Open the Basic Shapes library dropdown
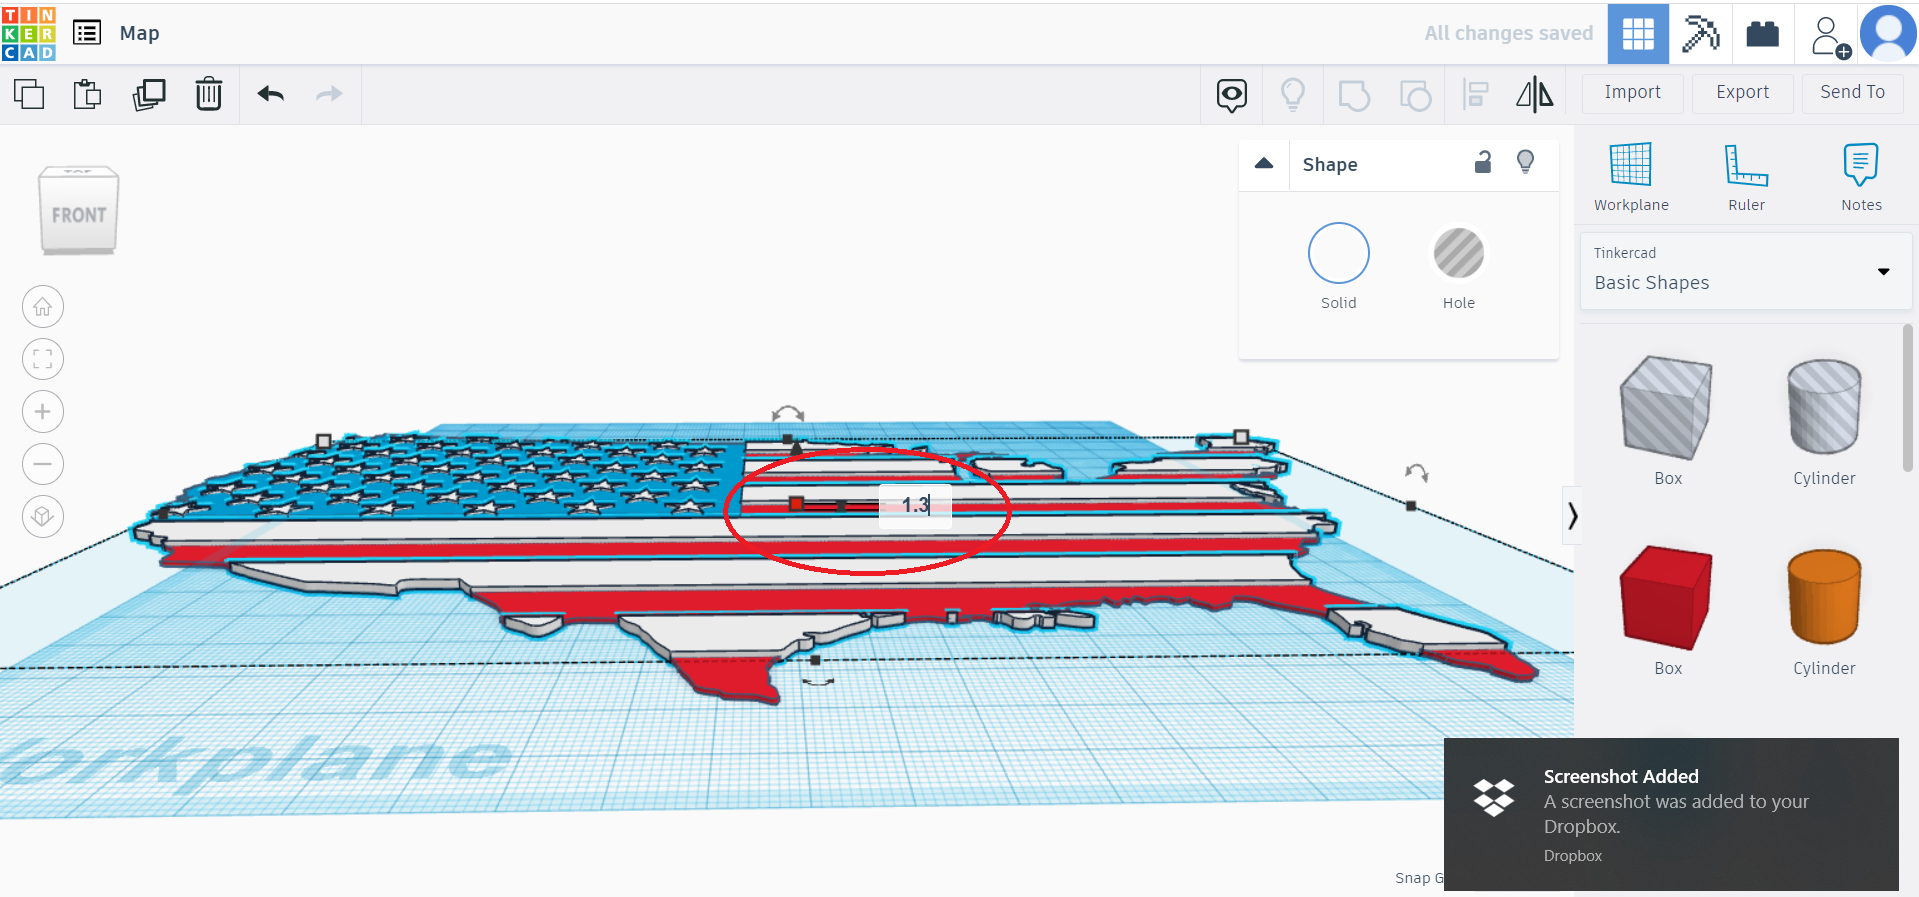The image size is (1919, 897). (x=1745, y=271)
